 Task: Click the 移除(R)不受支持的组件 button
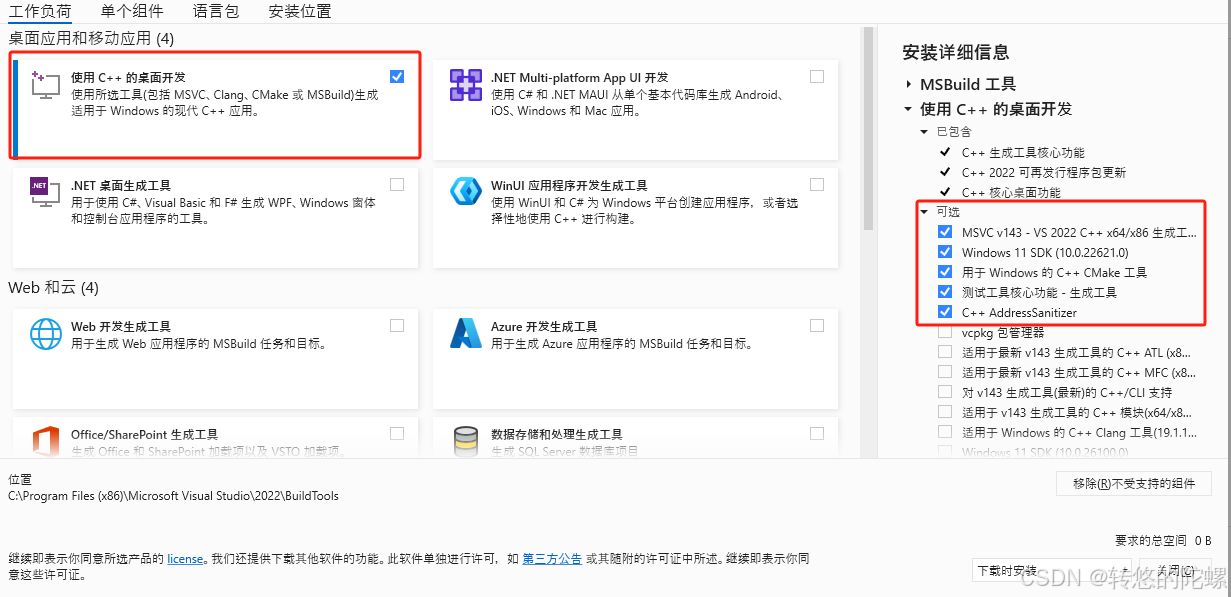point(1134,483)
